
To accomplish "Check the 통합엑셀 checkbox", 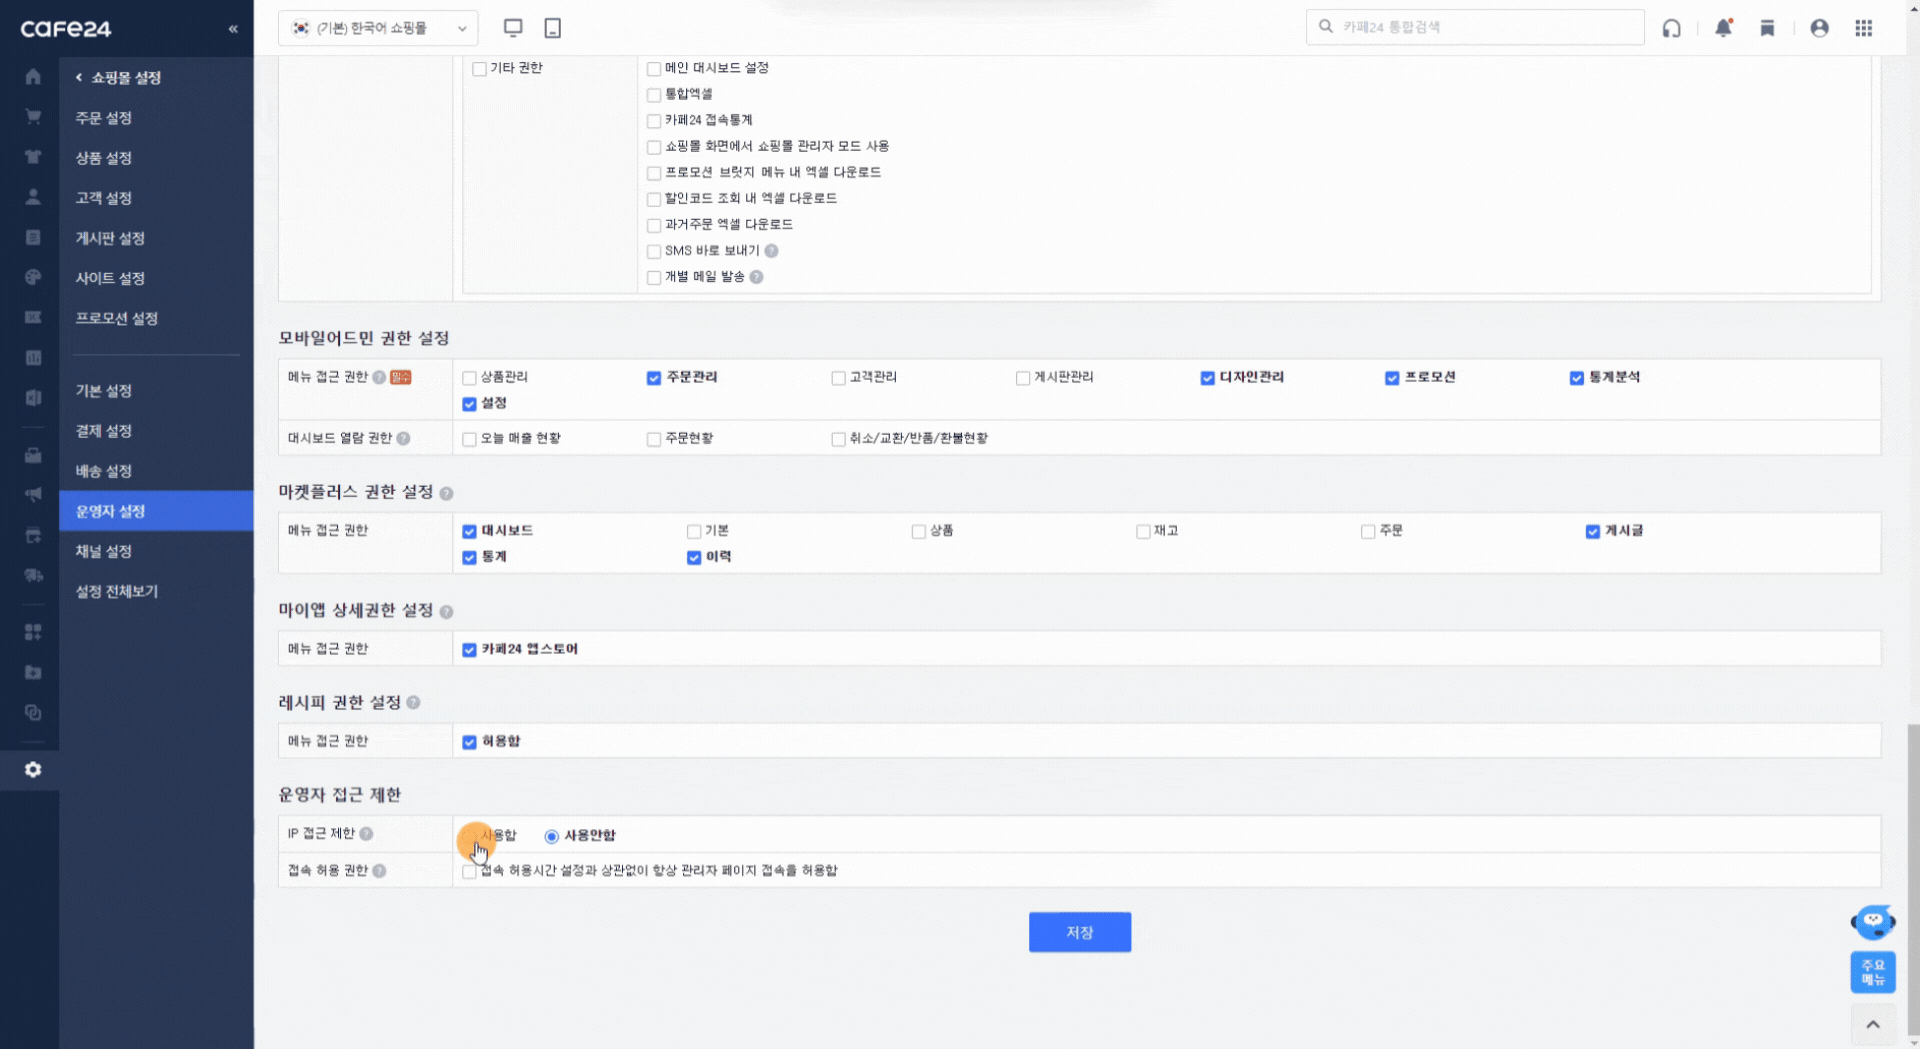I will point(654,95).
